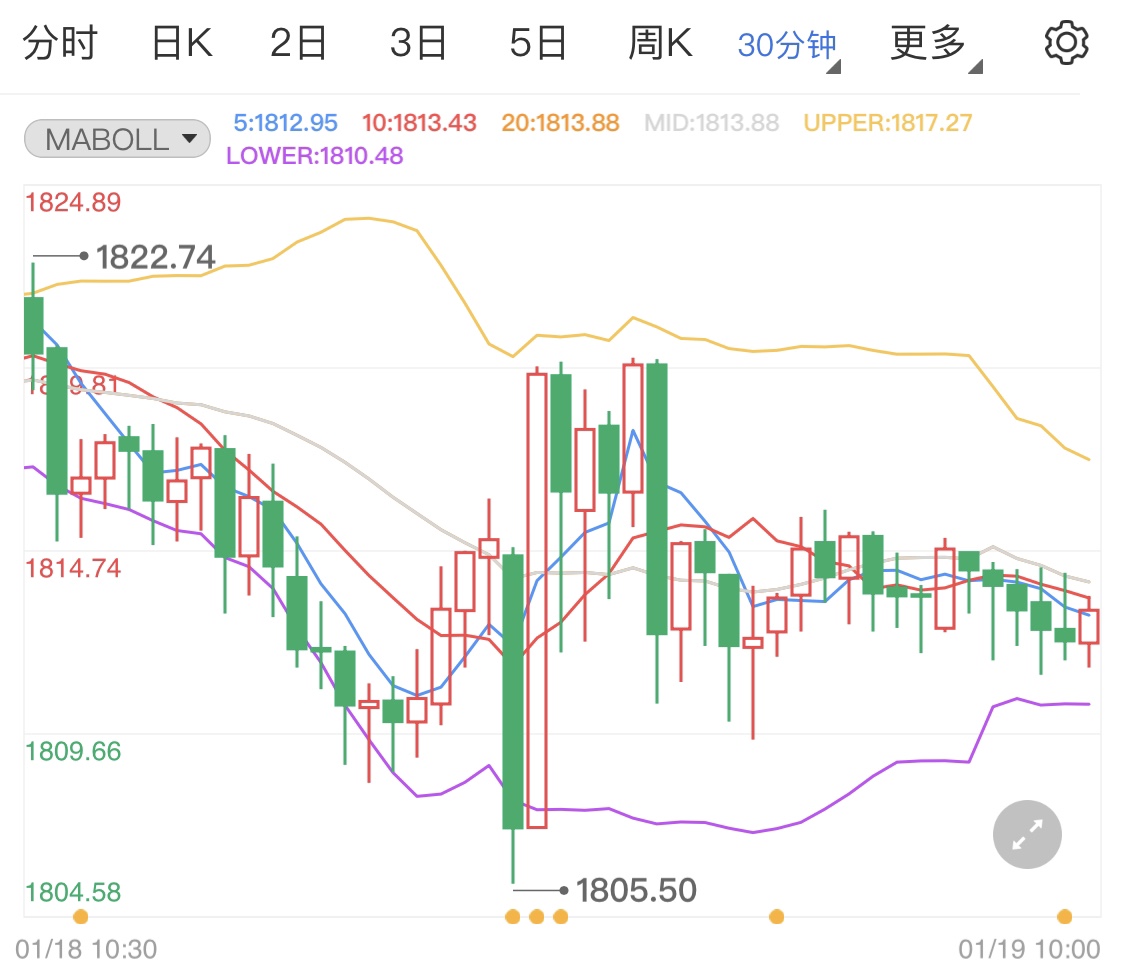The image size is (1125, 967).
Task: Click the tall red candle beside the lowest green candle
Action: 537,600
